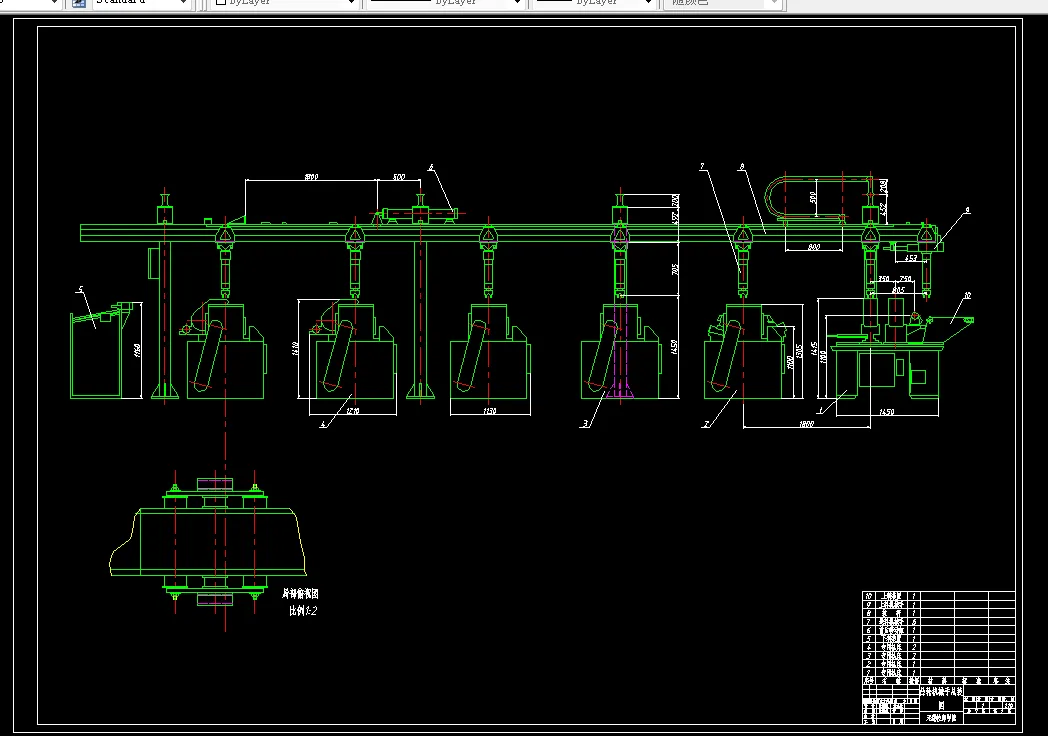Viewport: 1048px width, 736px height.
Task: Pick leader number 8 above the rail
Action: 742,166
